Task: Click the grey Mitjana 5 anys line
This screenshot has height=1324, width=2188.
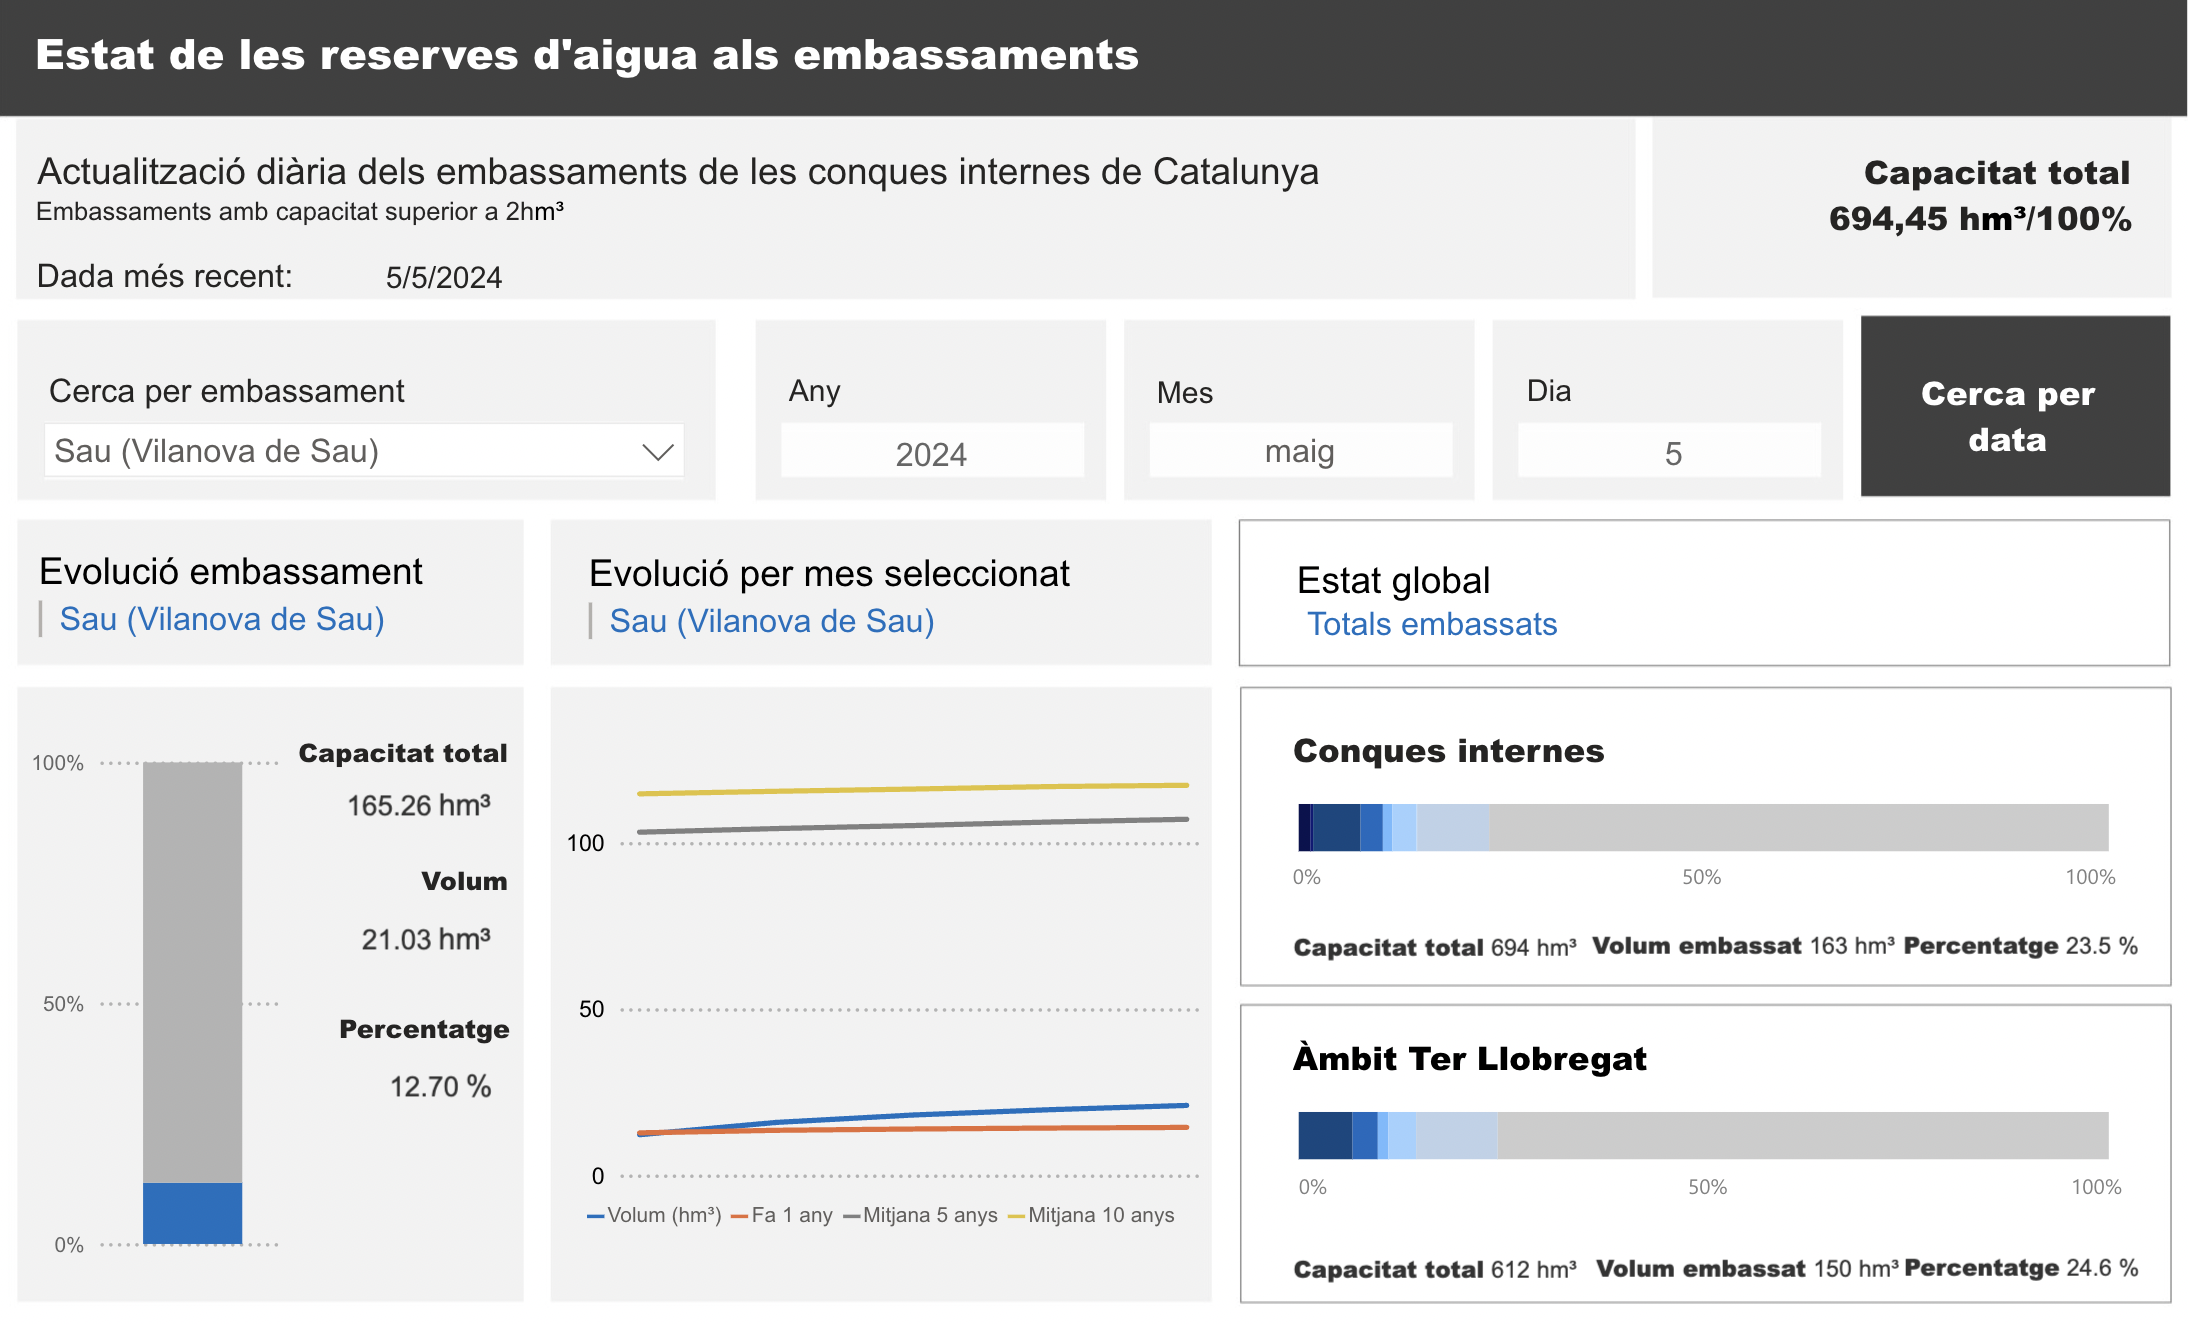Action: (912, 825)
